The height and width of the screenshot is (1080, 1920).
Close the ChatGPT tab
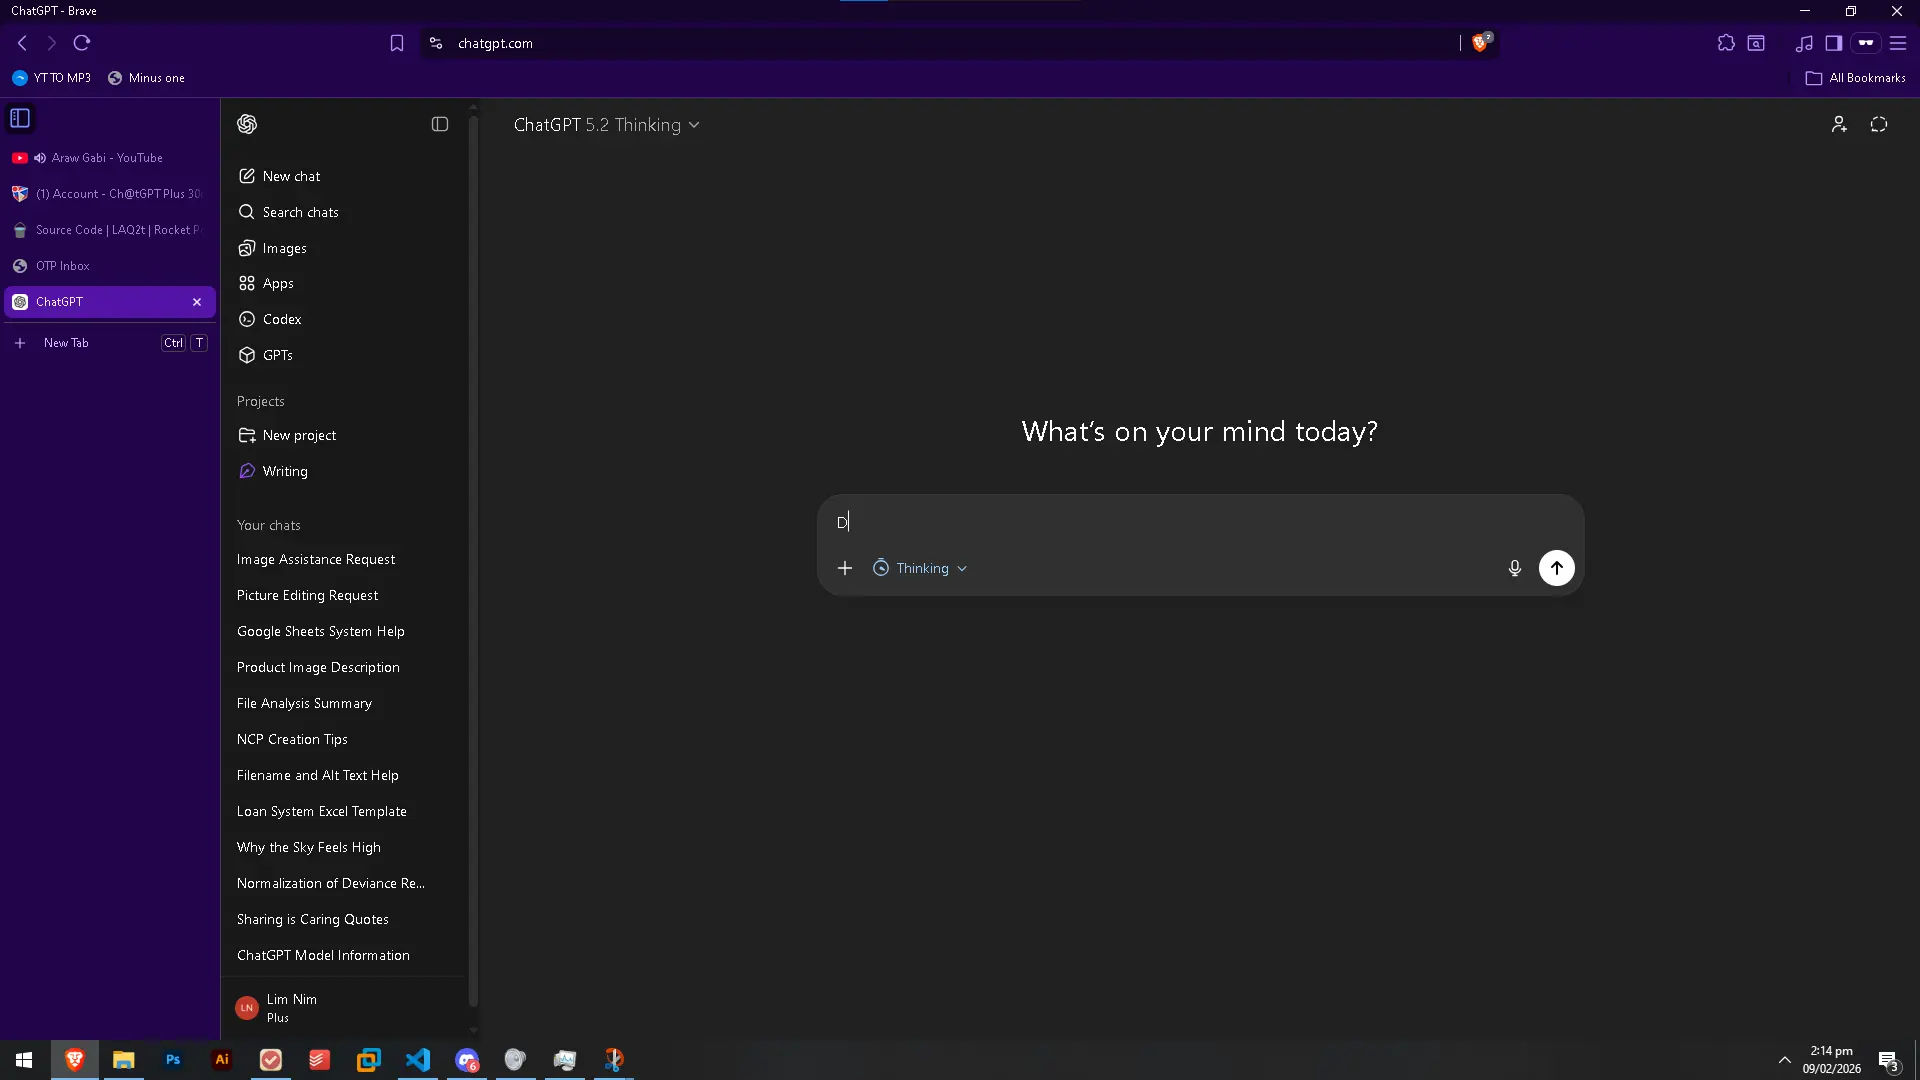pos(197,302)
